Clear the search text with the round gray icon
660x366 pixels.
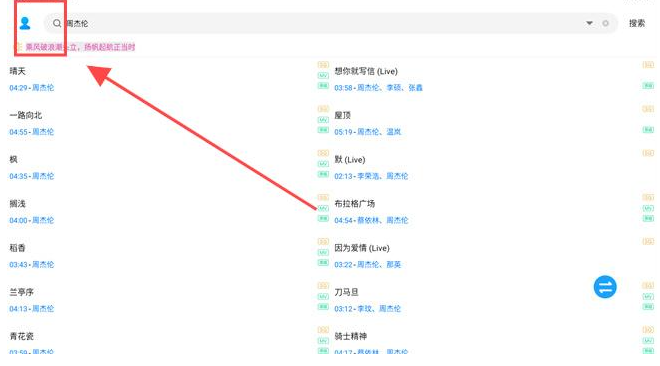click(x=605, y=24)
